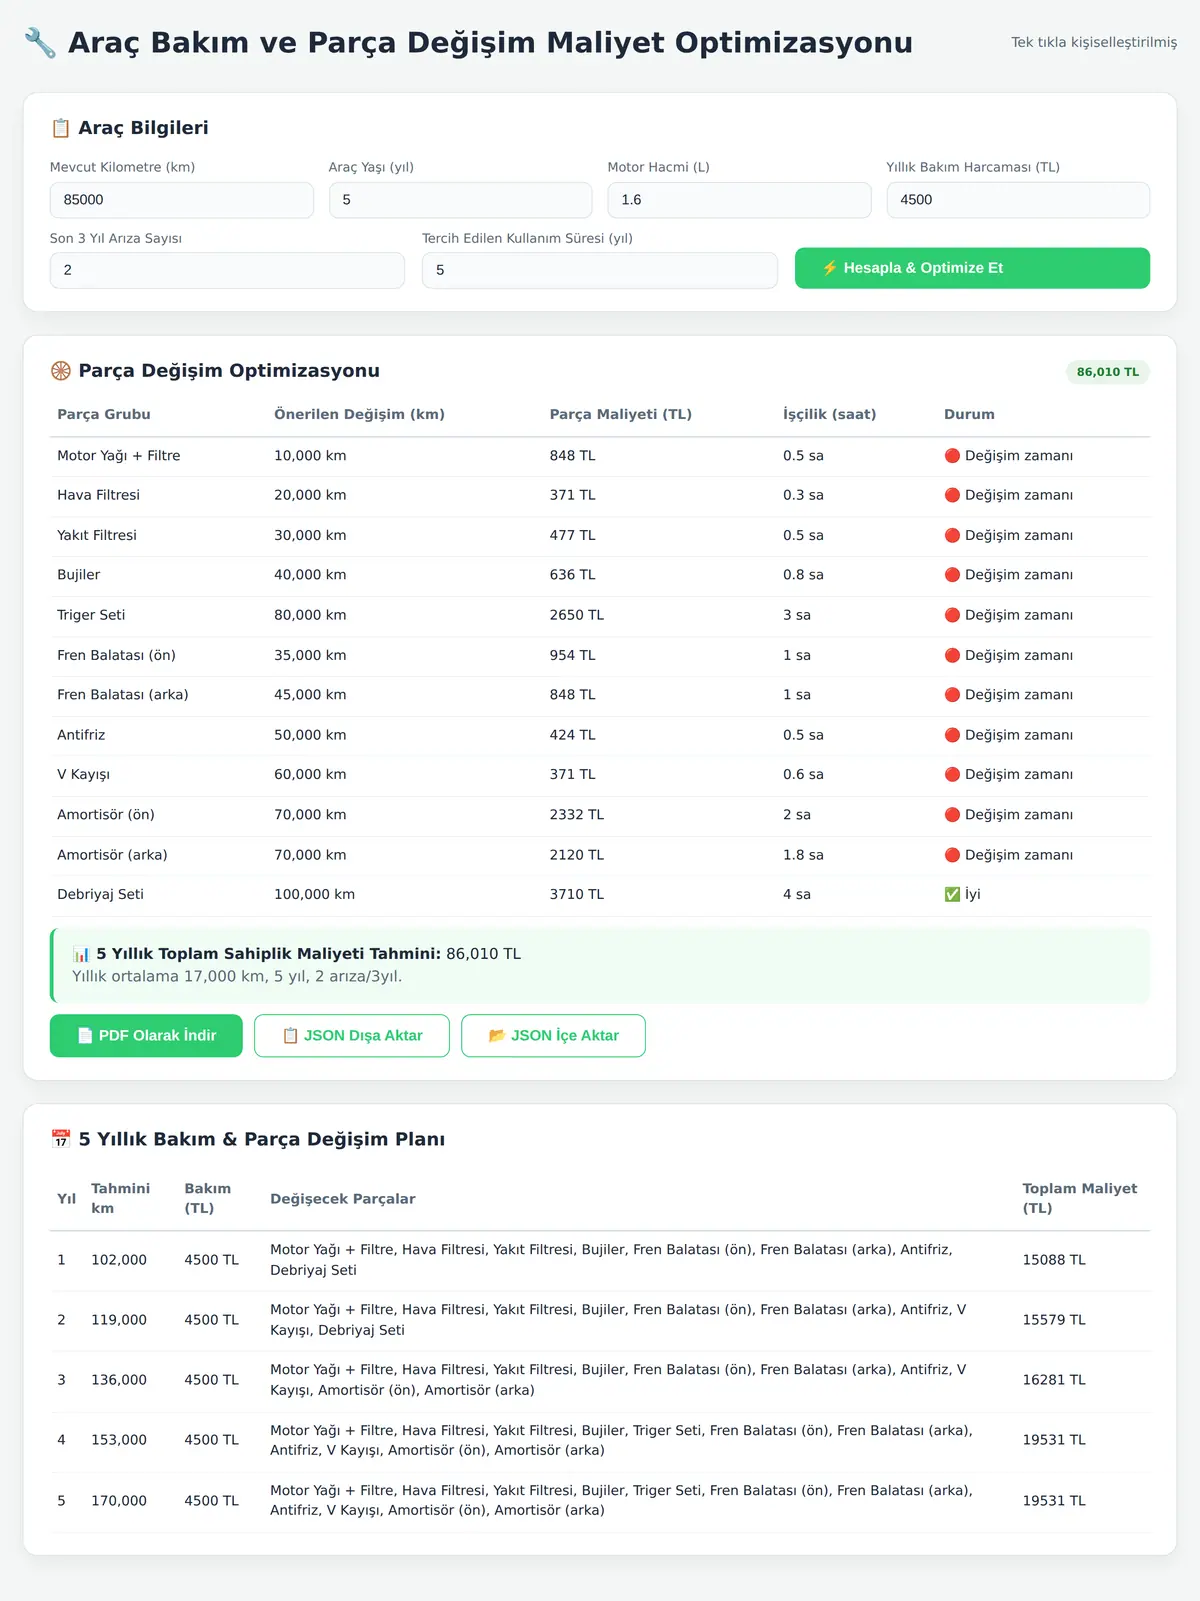Select the Tercih Edilen Kullanım Süresi field
This screenshot has width=1200, height=1601.
[x=600, y=270]
